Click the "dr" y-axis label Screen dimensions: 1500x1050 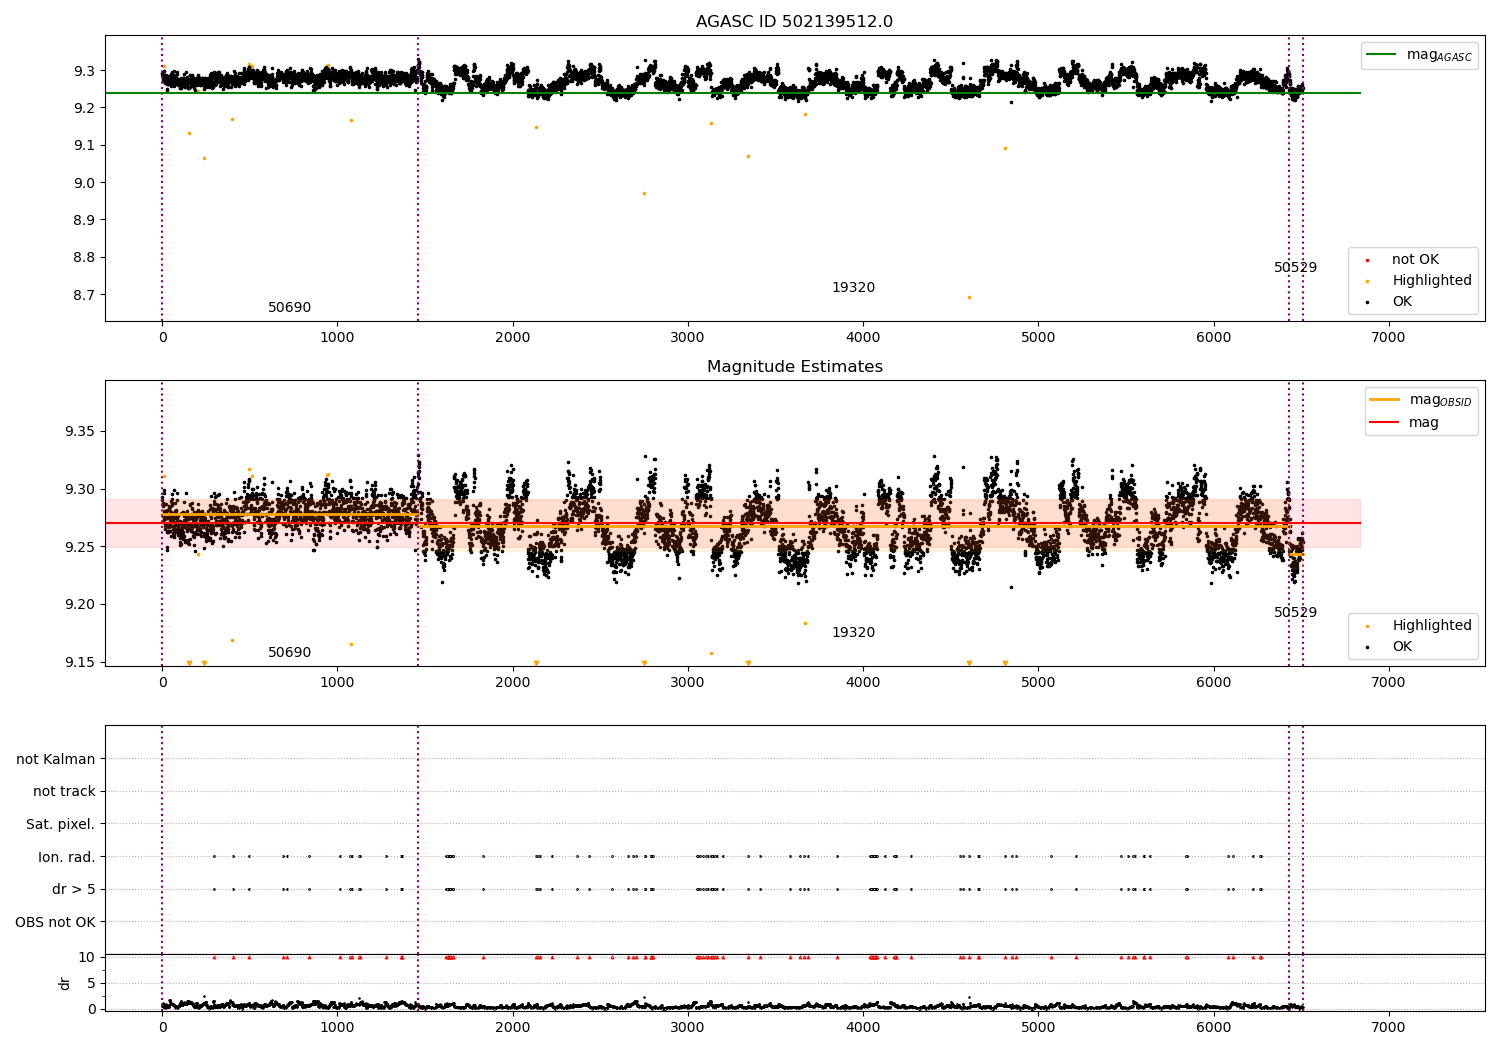(65, 983)
